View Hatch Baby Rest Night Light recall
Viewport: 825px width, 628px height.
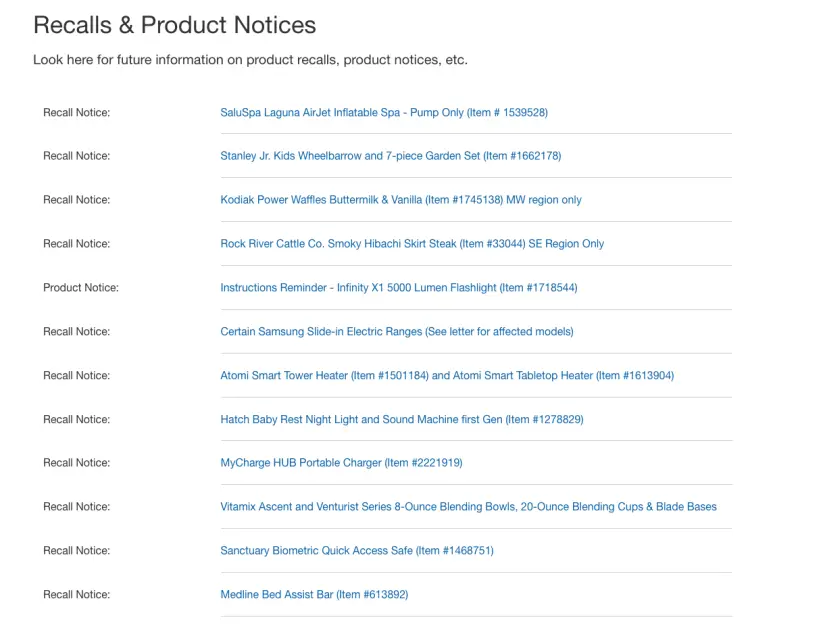pyautogui.click(x=401, y=420)
